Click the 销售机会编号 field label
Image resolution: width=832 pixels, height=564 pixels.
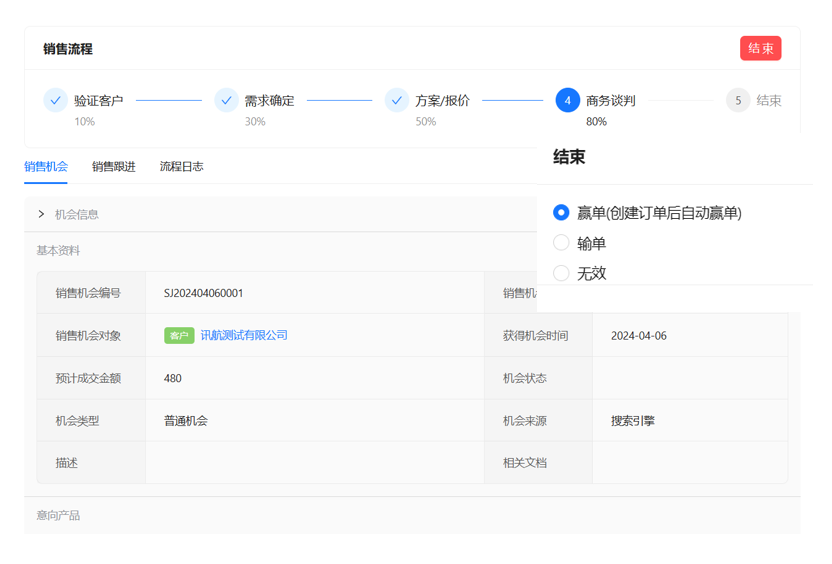click(x=88, y=293)
